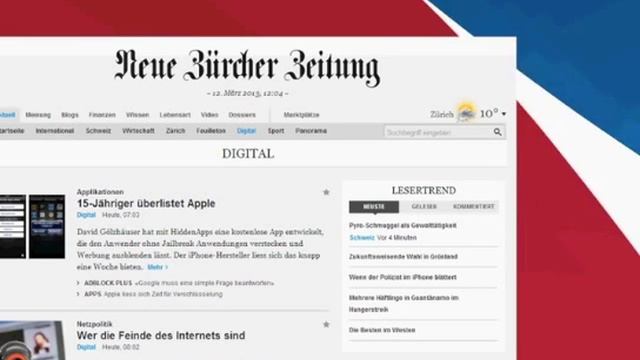This screenshot has width=640, height=360.
Task: Select the NEUSTE tab in Lesertrend
Action: [374, 207]
